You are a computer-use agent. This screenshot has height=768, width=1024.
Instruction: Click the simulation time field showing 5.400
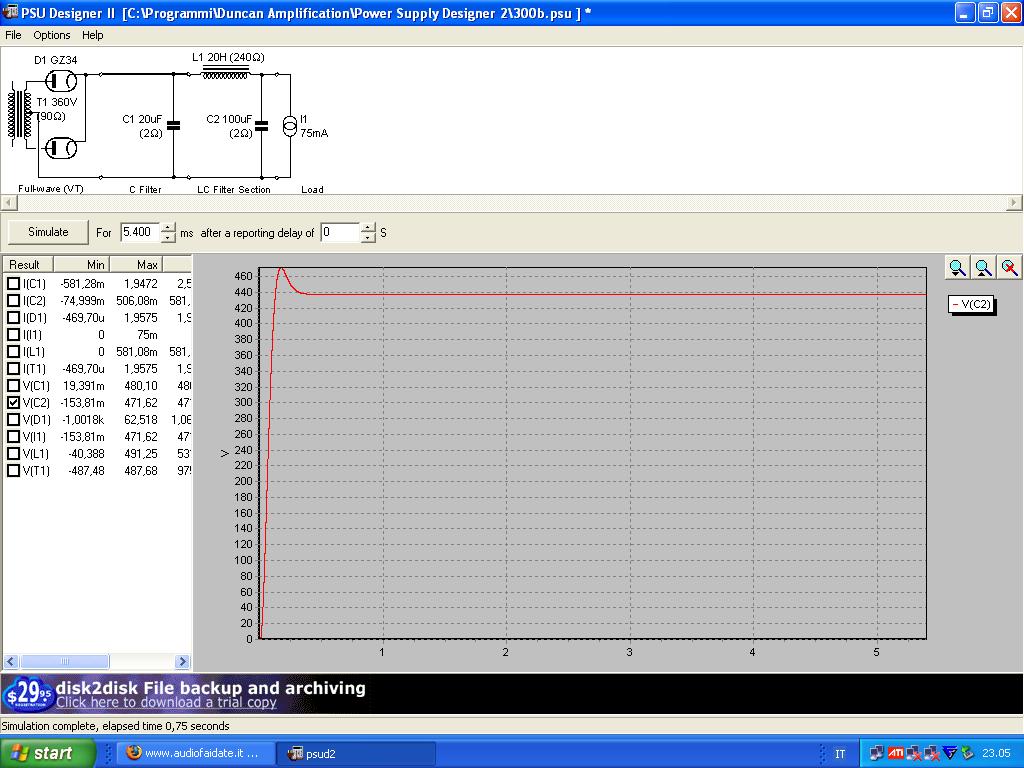coord(140,232)
